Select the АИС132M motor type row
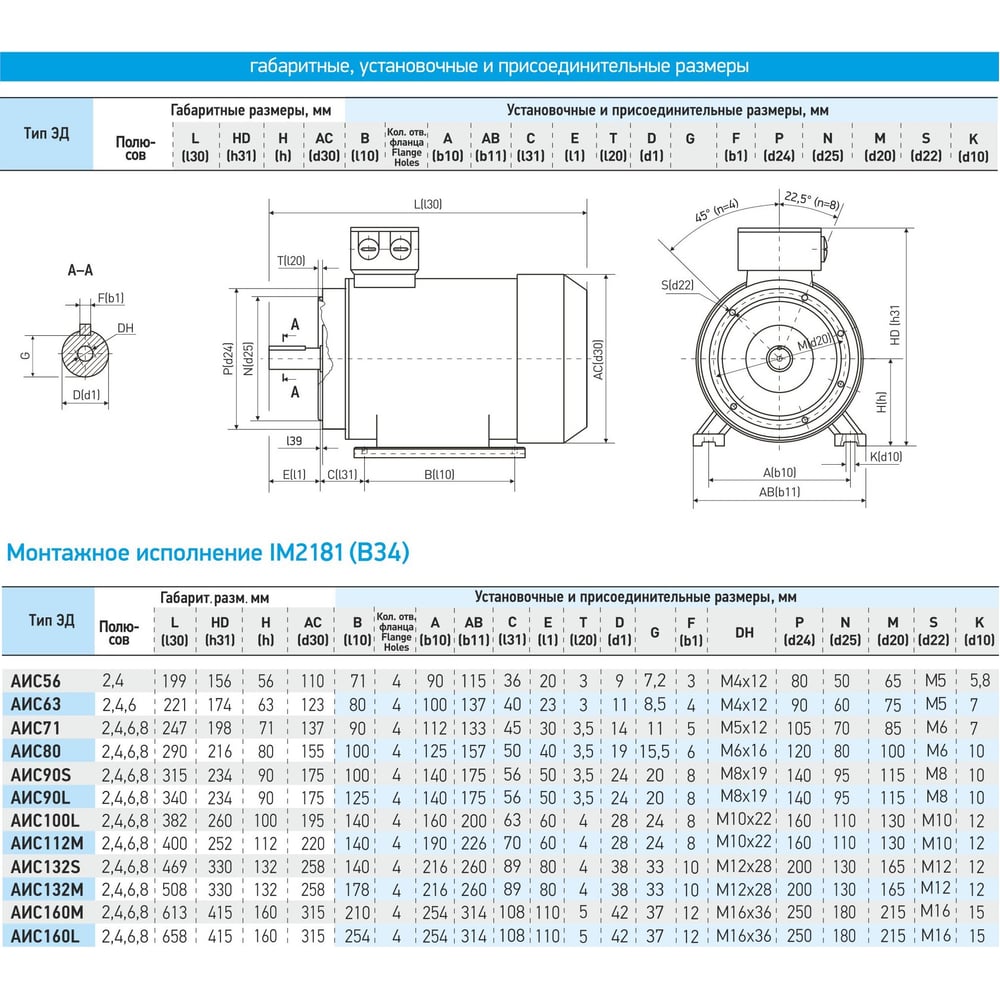Viewport: 1000px width, 1000px height. point(47,890)
